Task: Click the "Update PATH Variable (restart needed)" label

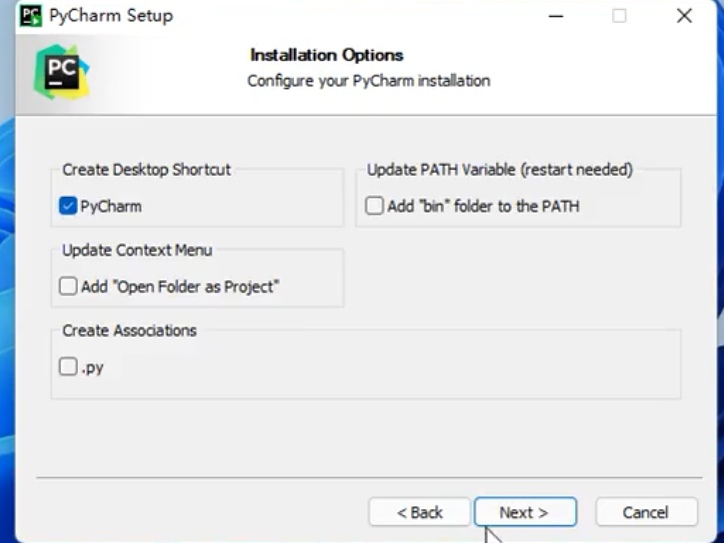Action: click(500, 170)
